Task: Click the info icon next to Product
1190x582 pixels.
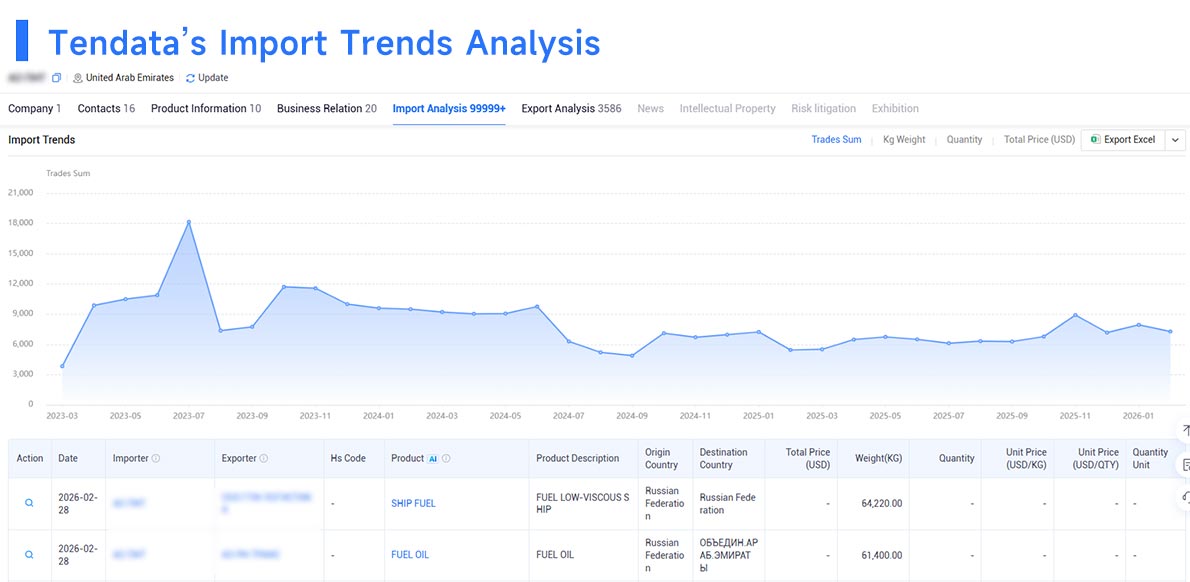Action: point(446,458)
